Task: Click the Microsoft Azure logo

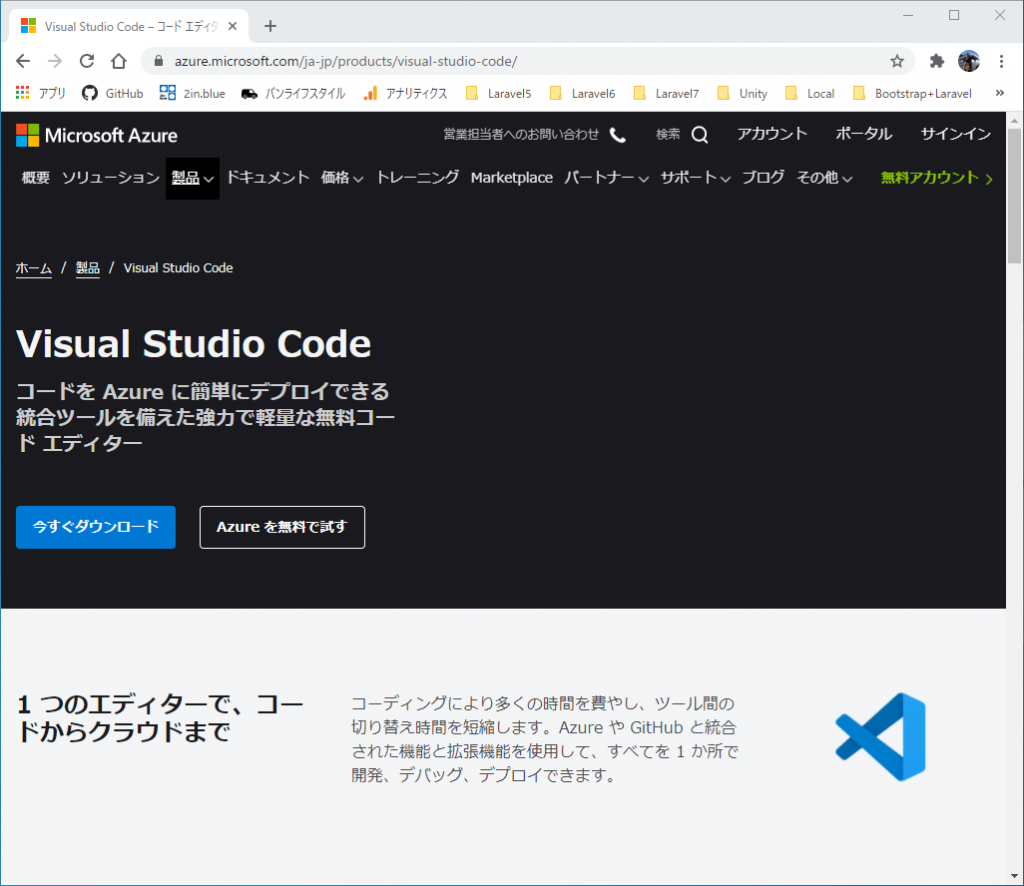Action: (97, 135)
